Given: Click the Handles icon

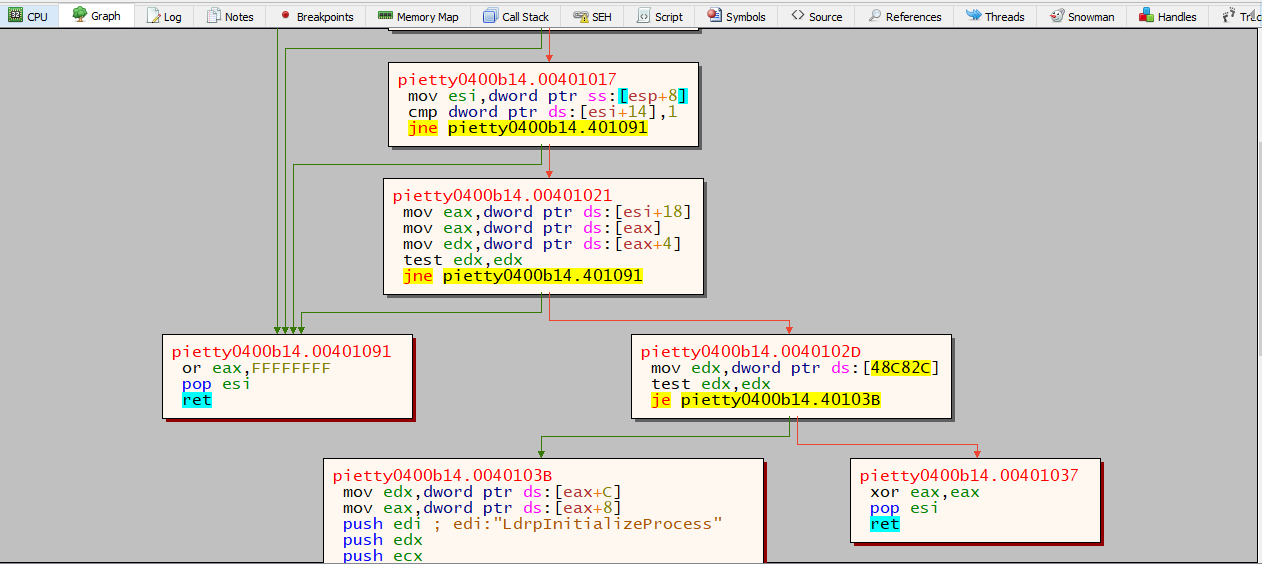Looking at the screenshot, I should pos(1146,16).
